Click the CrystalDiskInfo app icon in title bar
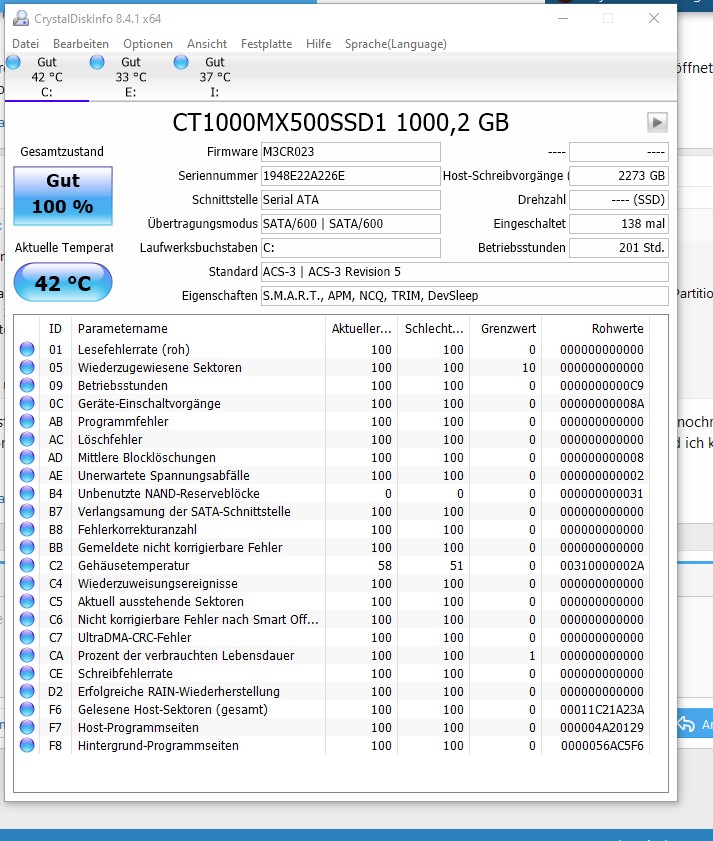The image size is (713, 841). (x=20, y=19)
